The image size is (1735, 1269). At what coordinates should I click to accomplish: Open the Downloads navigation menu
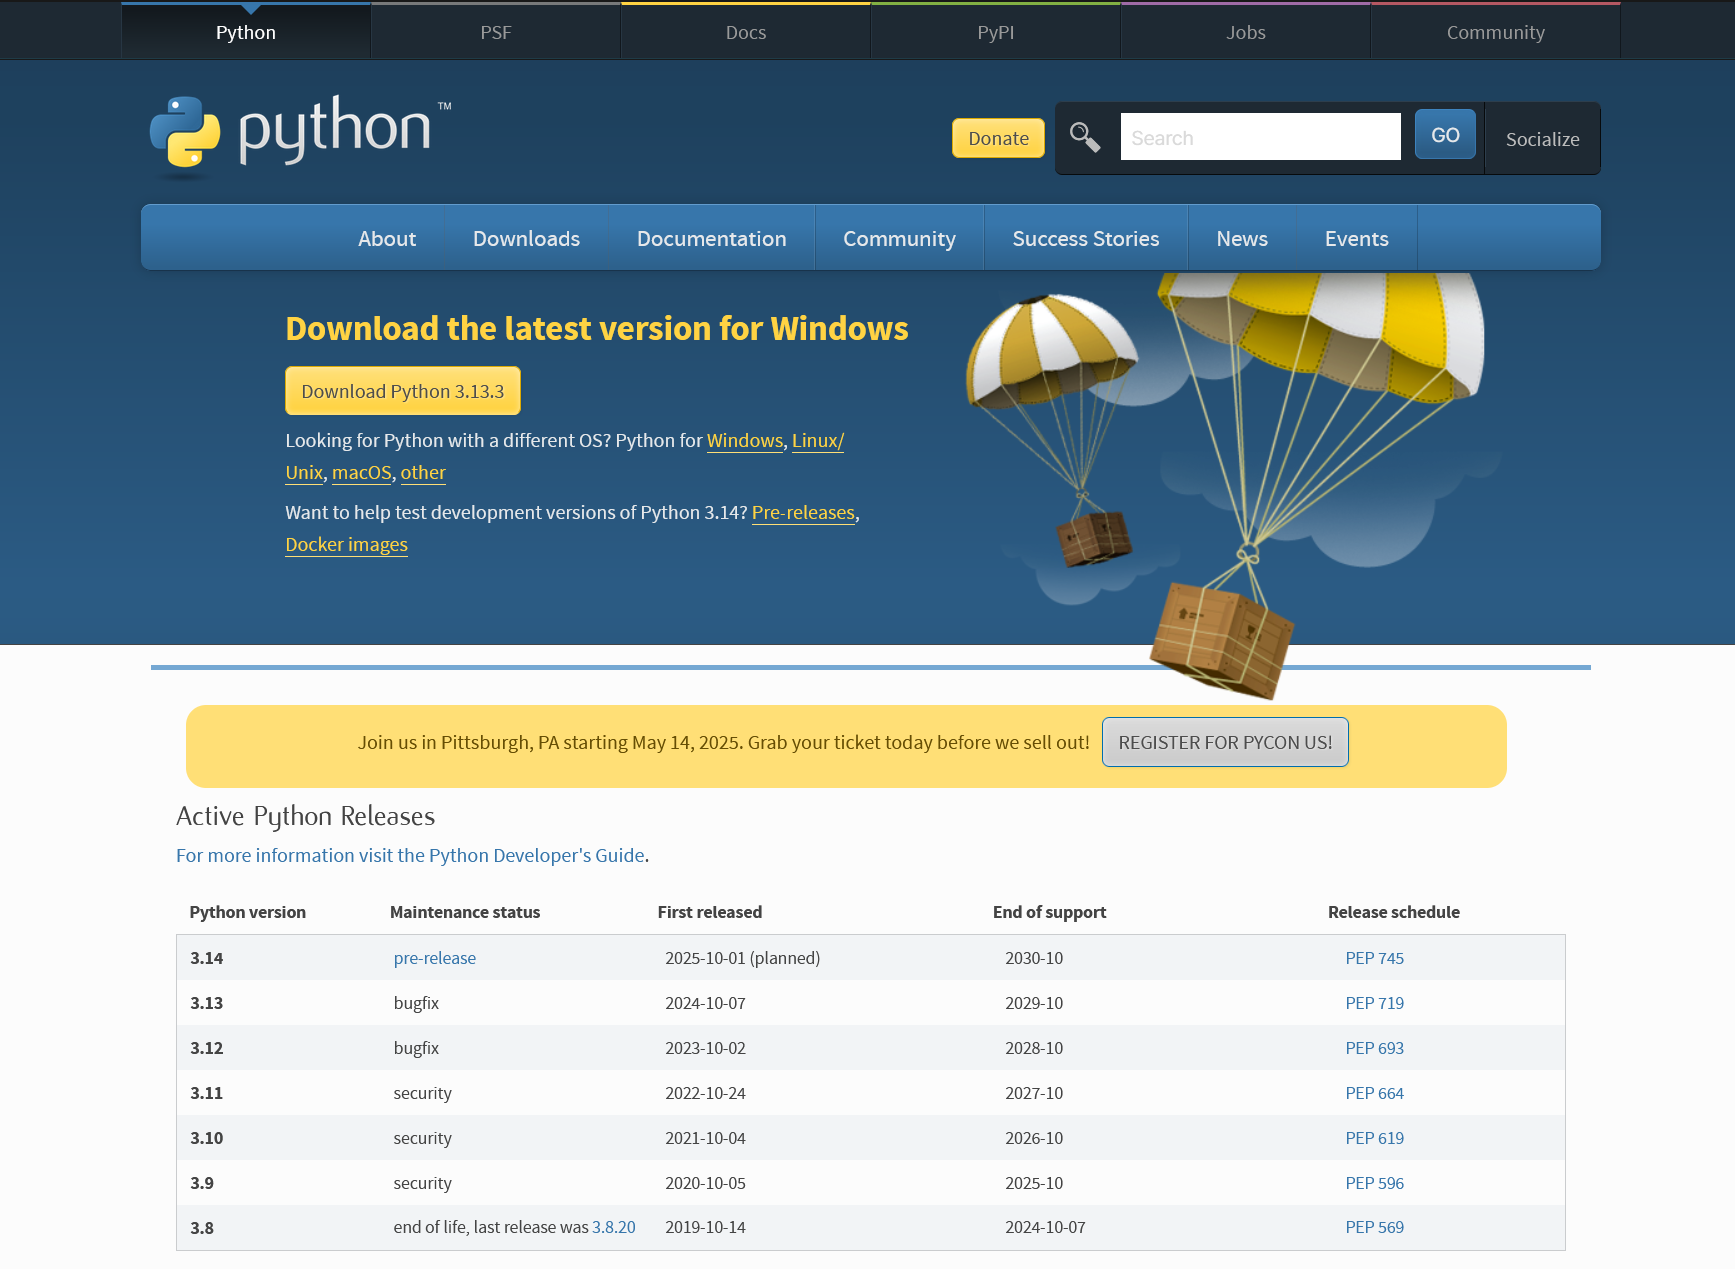(x=526, y=238)
